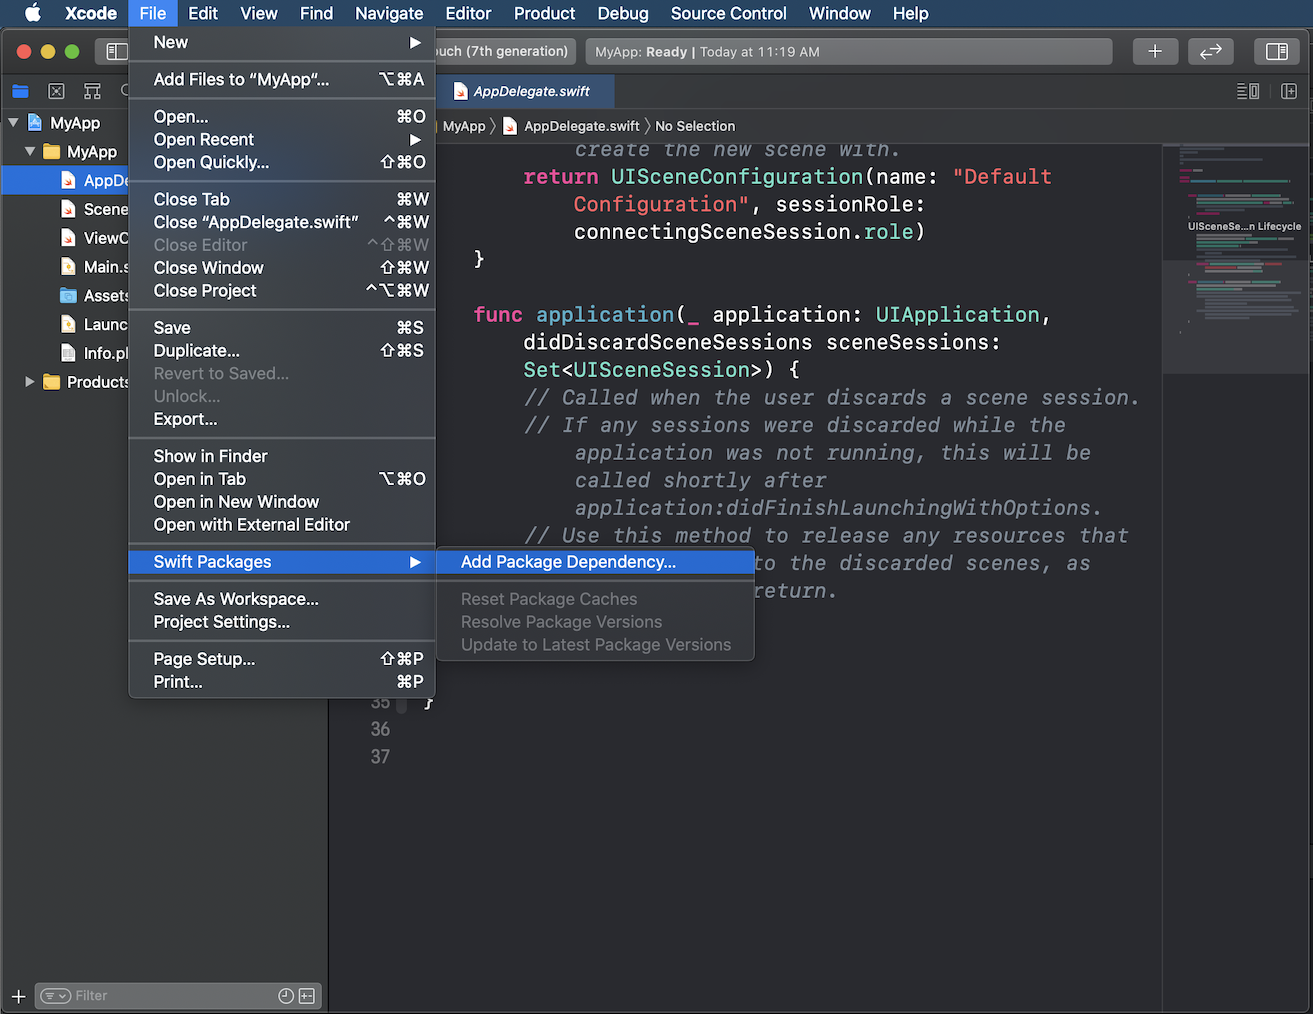The width and height of the screenshot is (1313, 1014).
Task: Open the Open Recent submenu
Action: 282,139
